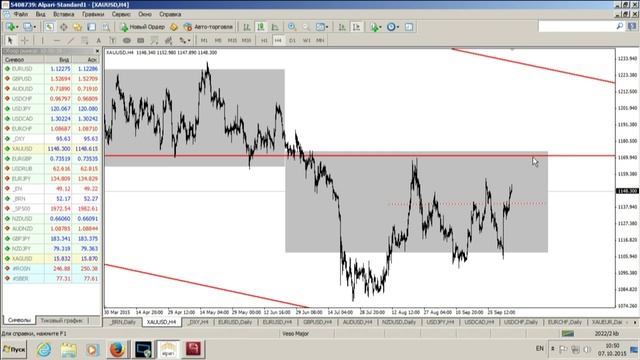Open the Data Window icon
This screenshot has height=360, width=640.
63,27
